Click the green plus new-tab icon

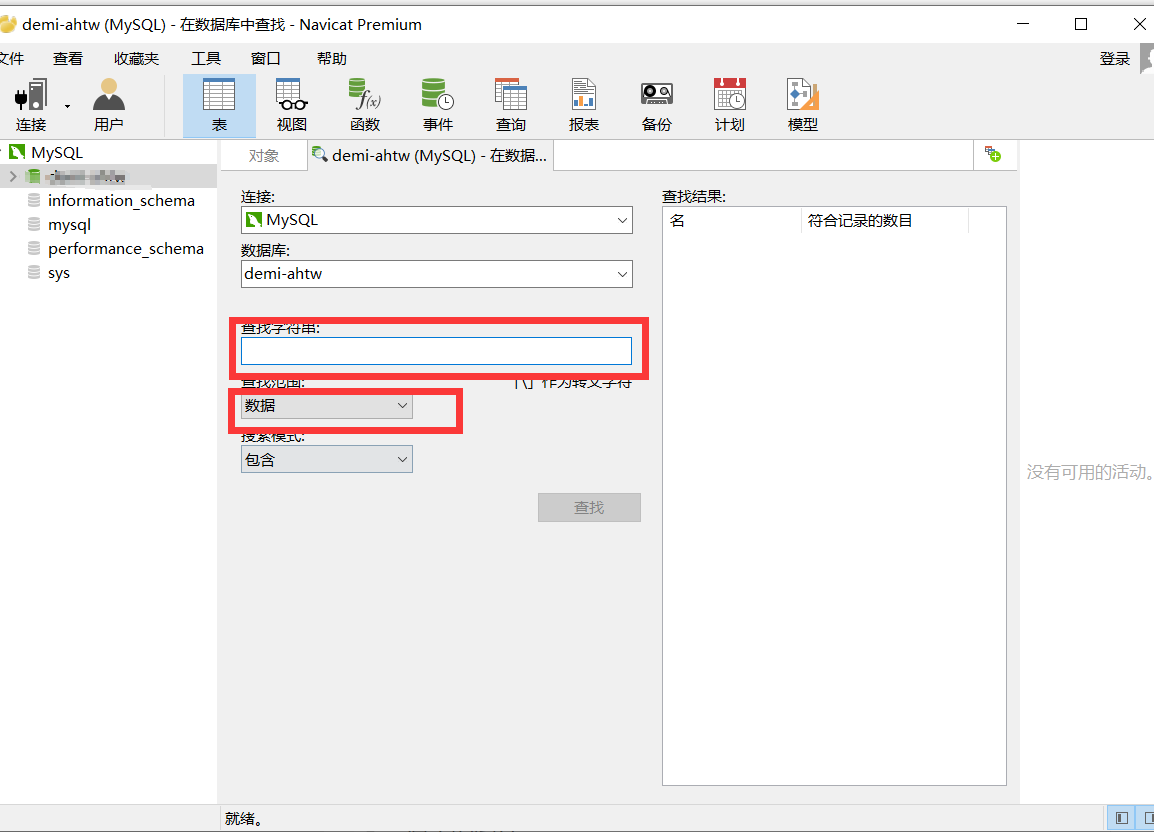pyautogui.click(x=993, y=155)
